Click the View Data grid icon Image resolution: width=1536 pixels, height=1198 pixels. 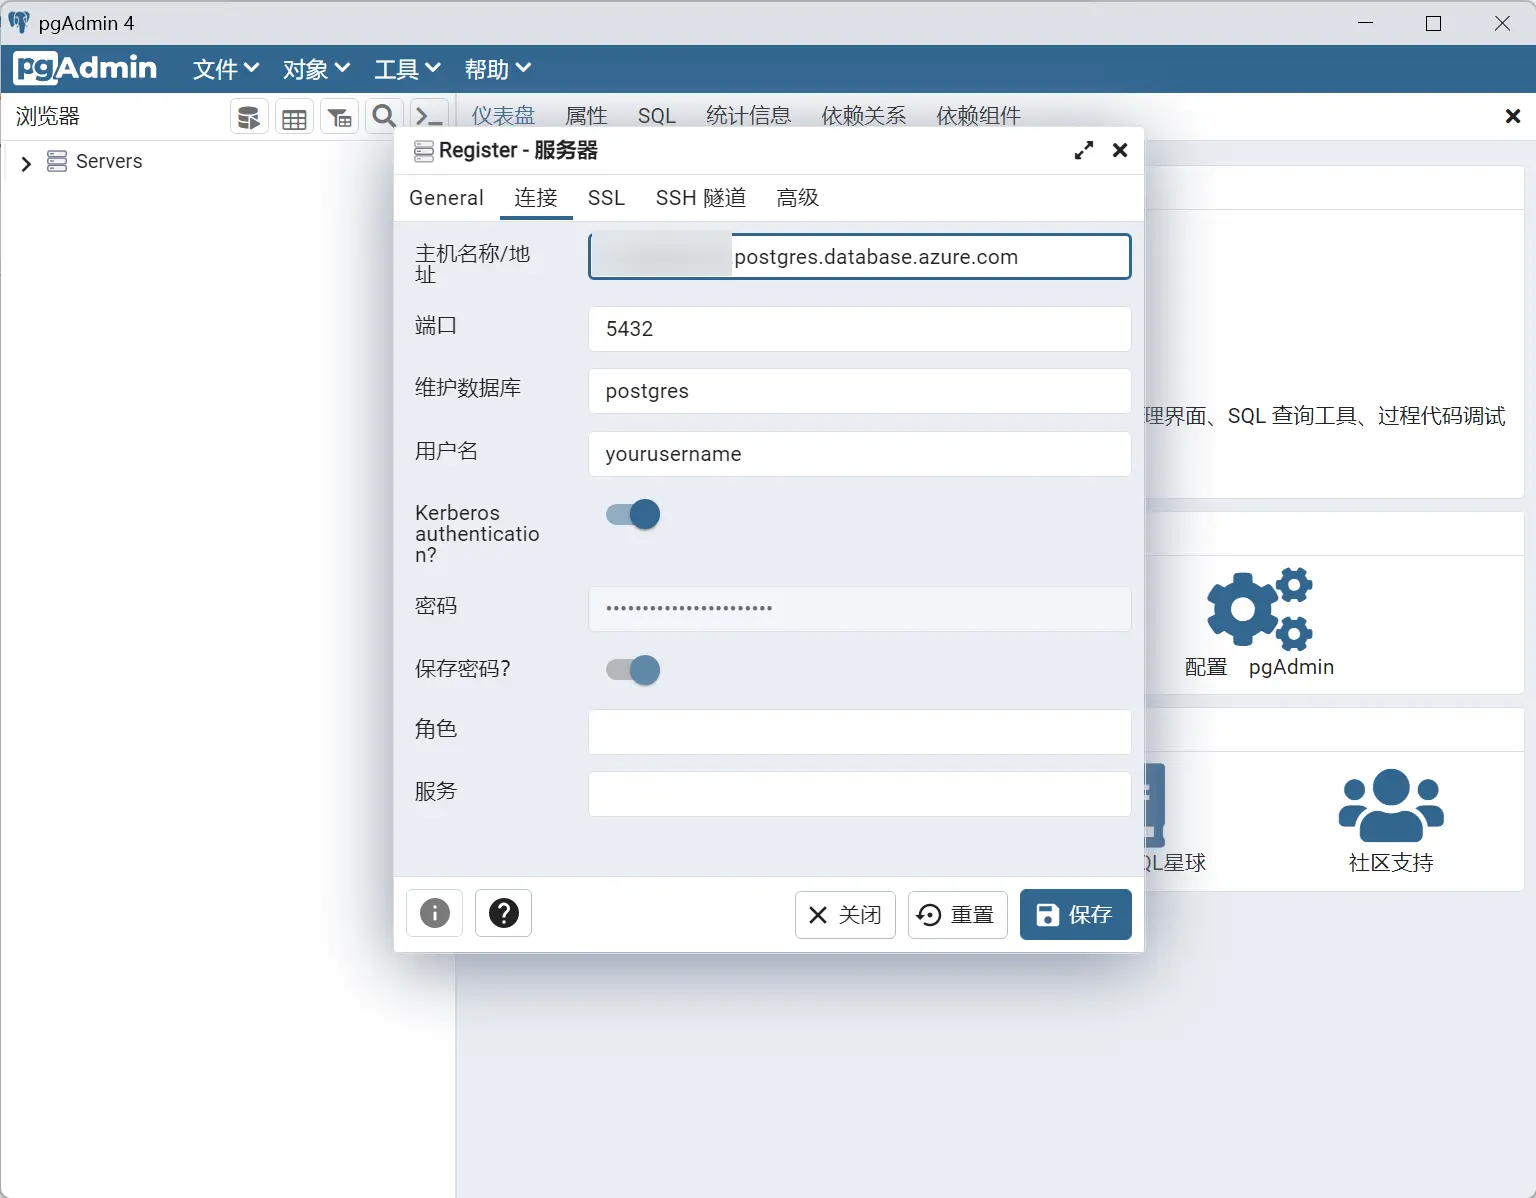[294, 117]
